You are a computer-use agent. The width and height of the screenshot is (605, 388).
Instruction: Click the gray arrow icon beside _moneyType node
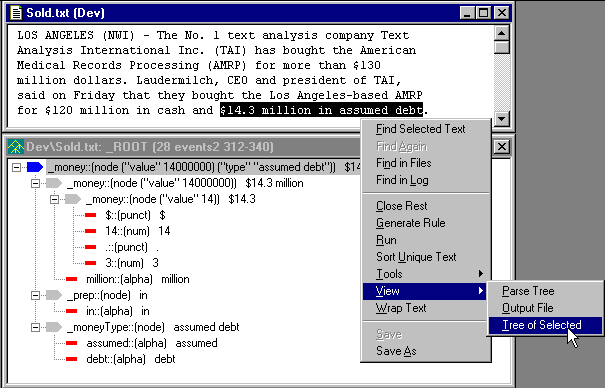tap(54, 327)
